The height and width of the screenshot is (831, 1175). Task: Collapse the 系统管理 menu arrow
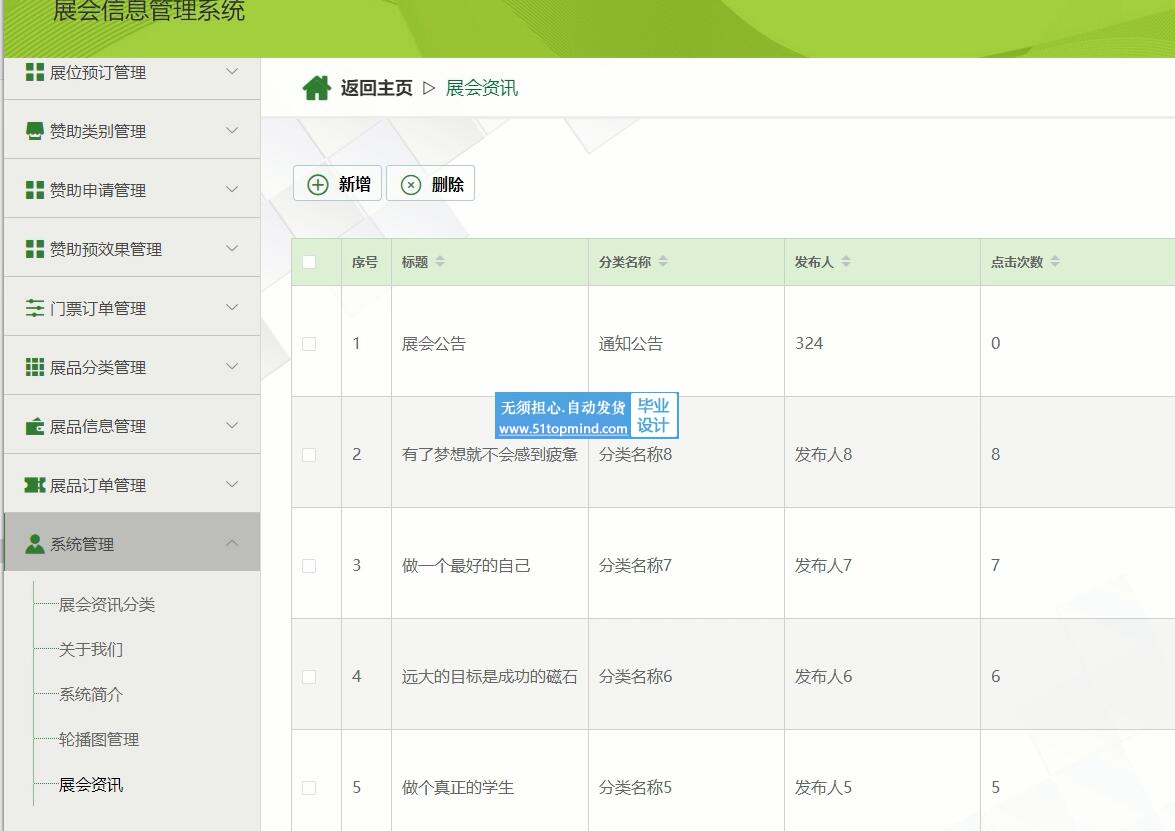[x=232, y=544]
